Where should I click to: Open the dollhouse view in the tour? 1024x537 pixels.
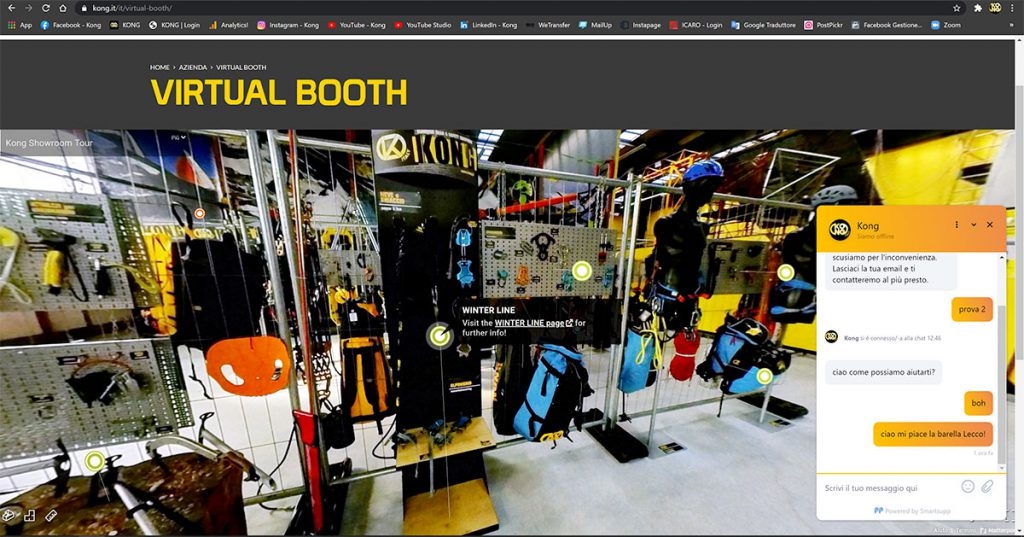[x=8, y=515]
